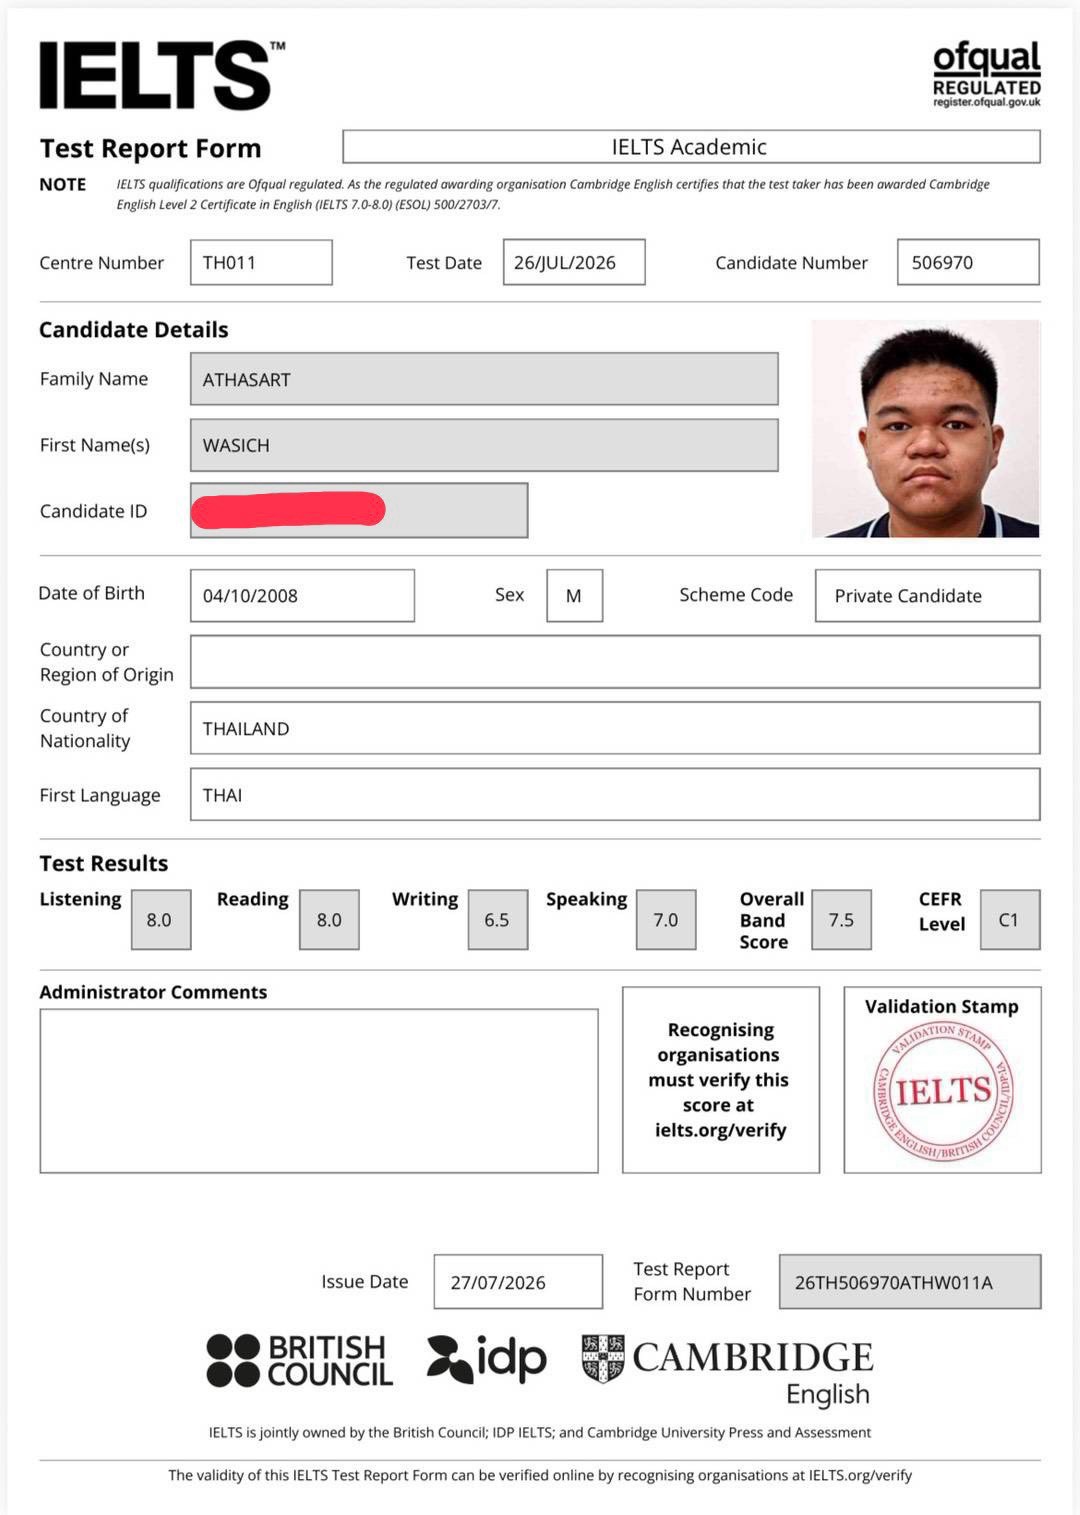Screen dimensions: 1080x1515
Task: Click the Writing score 6.5
Action: point(498,920)
